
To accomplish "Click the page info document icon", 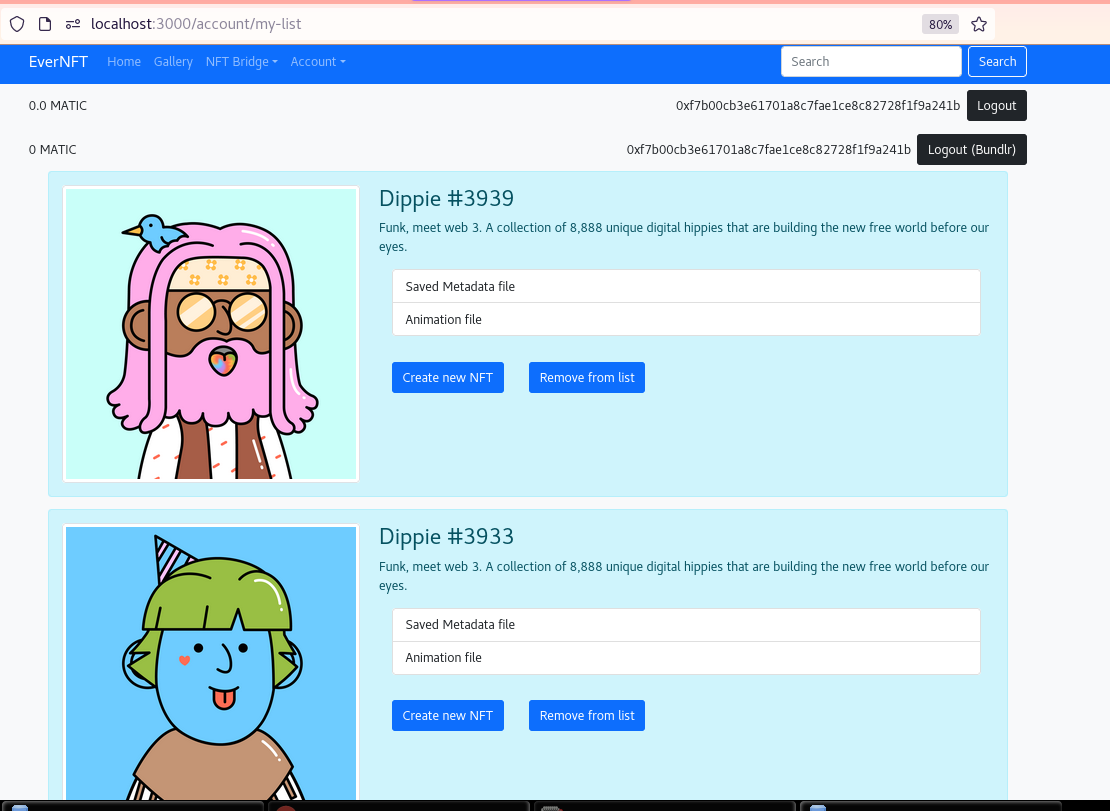I will 45,24.
